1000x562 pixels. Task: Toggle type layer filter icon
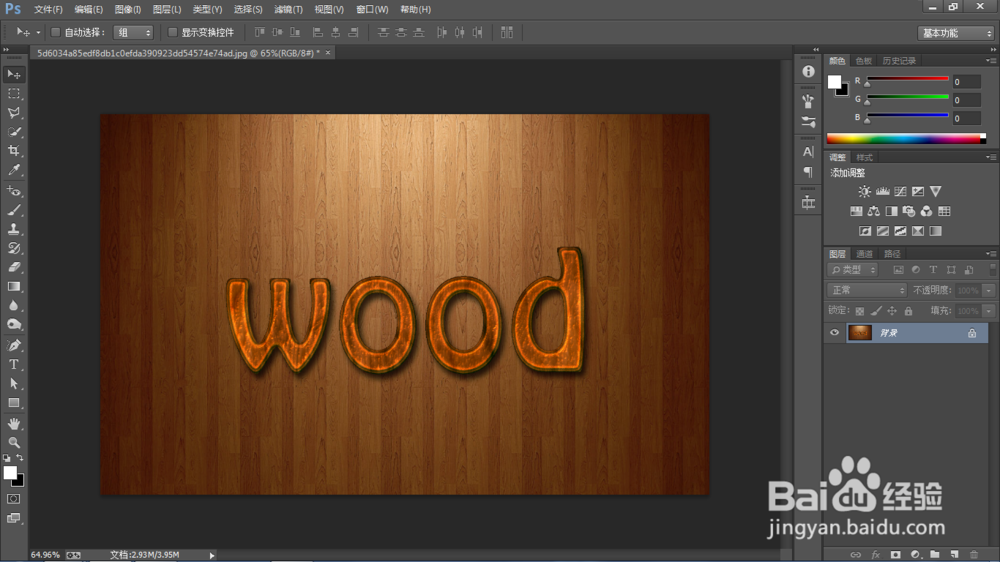click(933, 270)
